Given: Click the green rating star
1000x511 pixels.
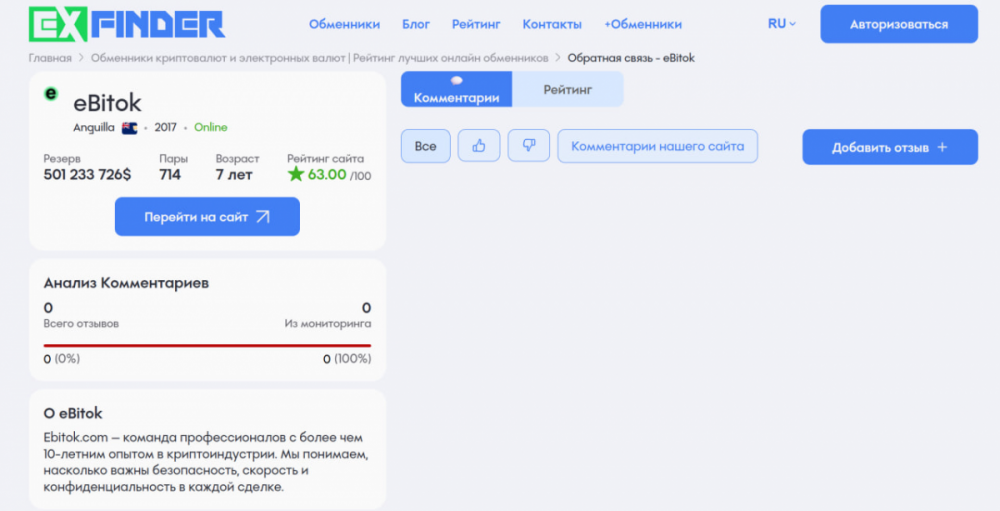Looking at the screenshot, I should 295,174.
